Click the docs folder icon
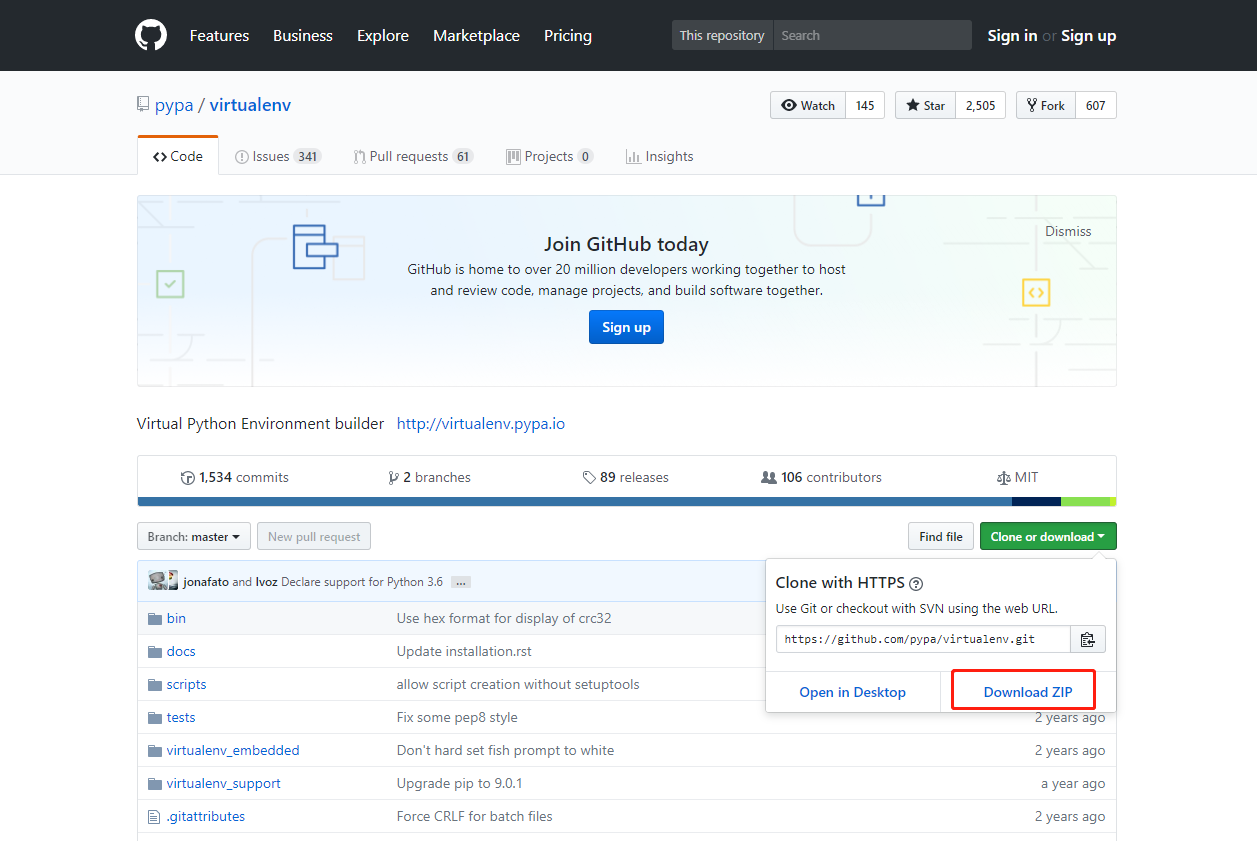Image resolution: width=1257 pixels, height=841 pixels. (x=155, y=652)
